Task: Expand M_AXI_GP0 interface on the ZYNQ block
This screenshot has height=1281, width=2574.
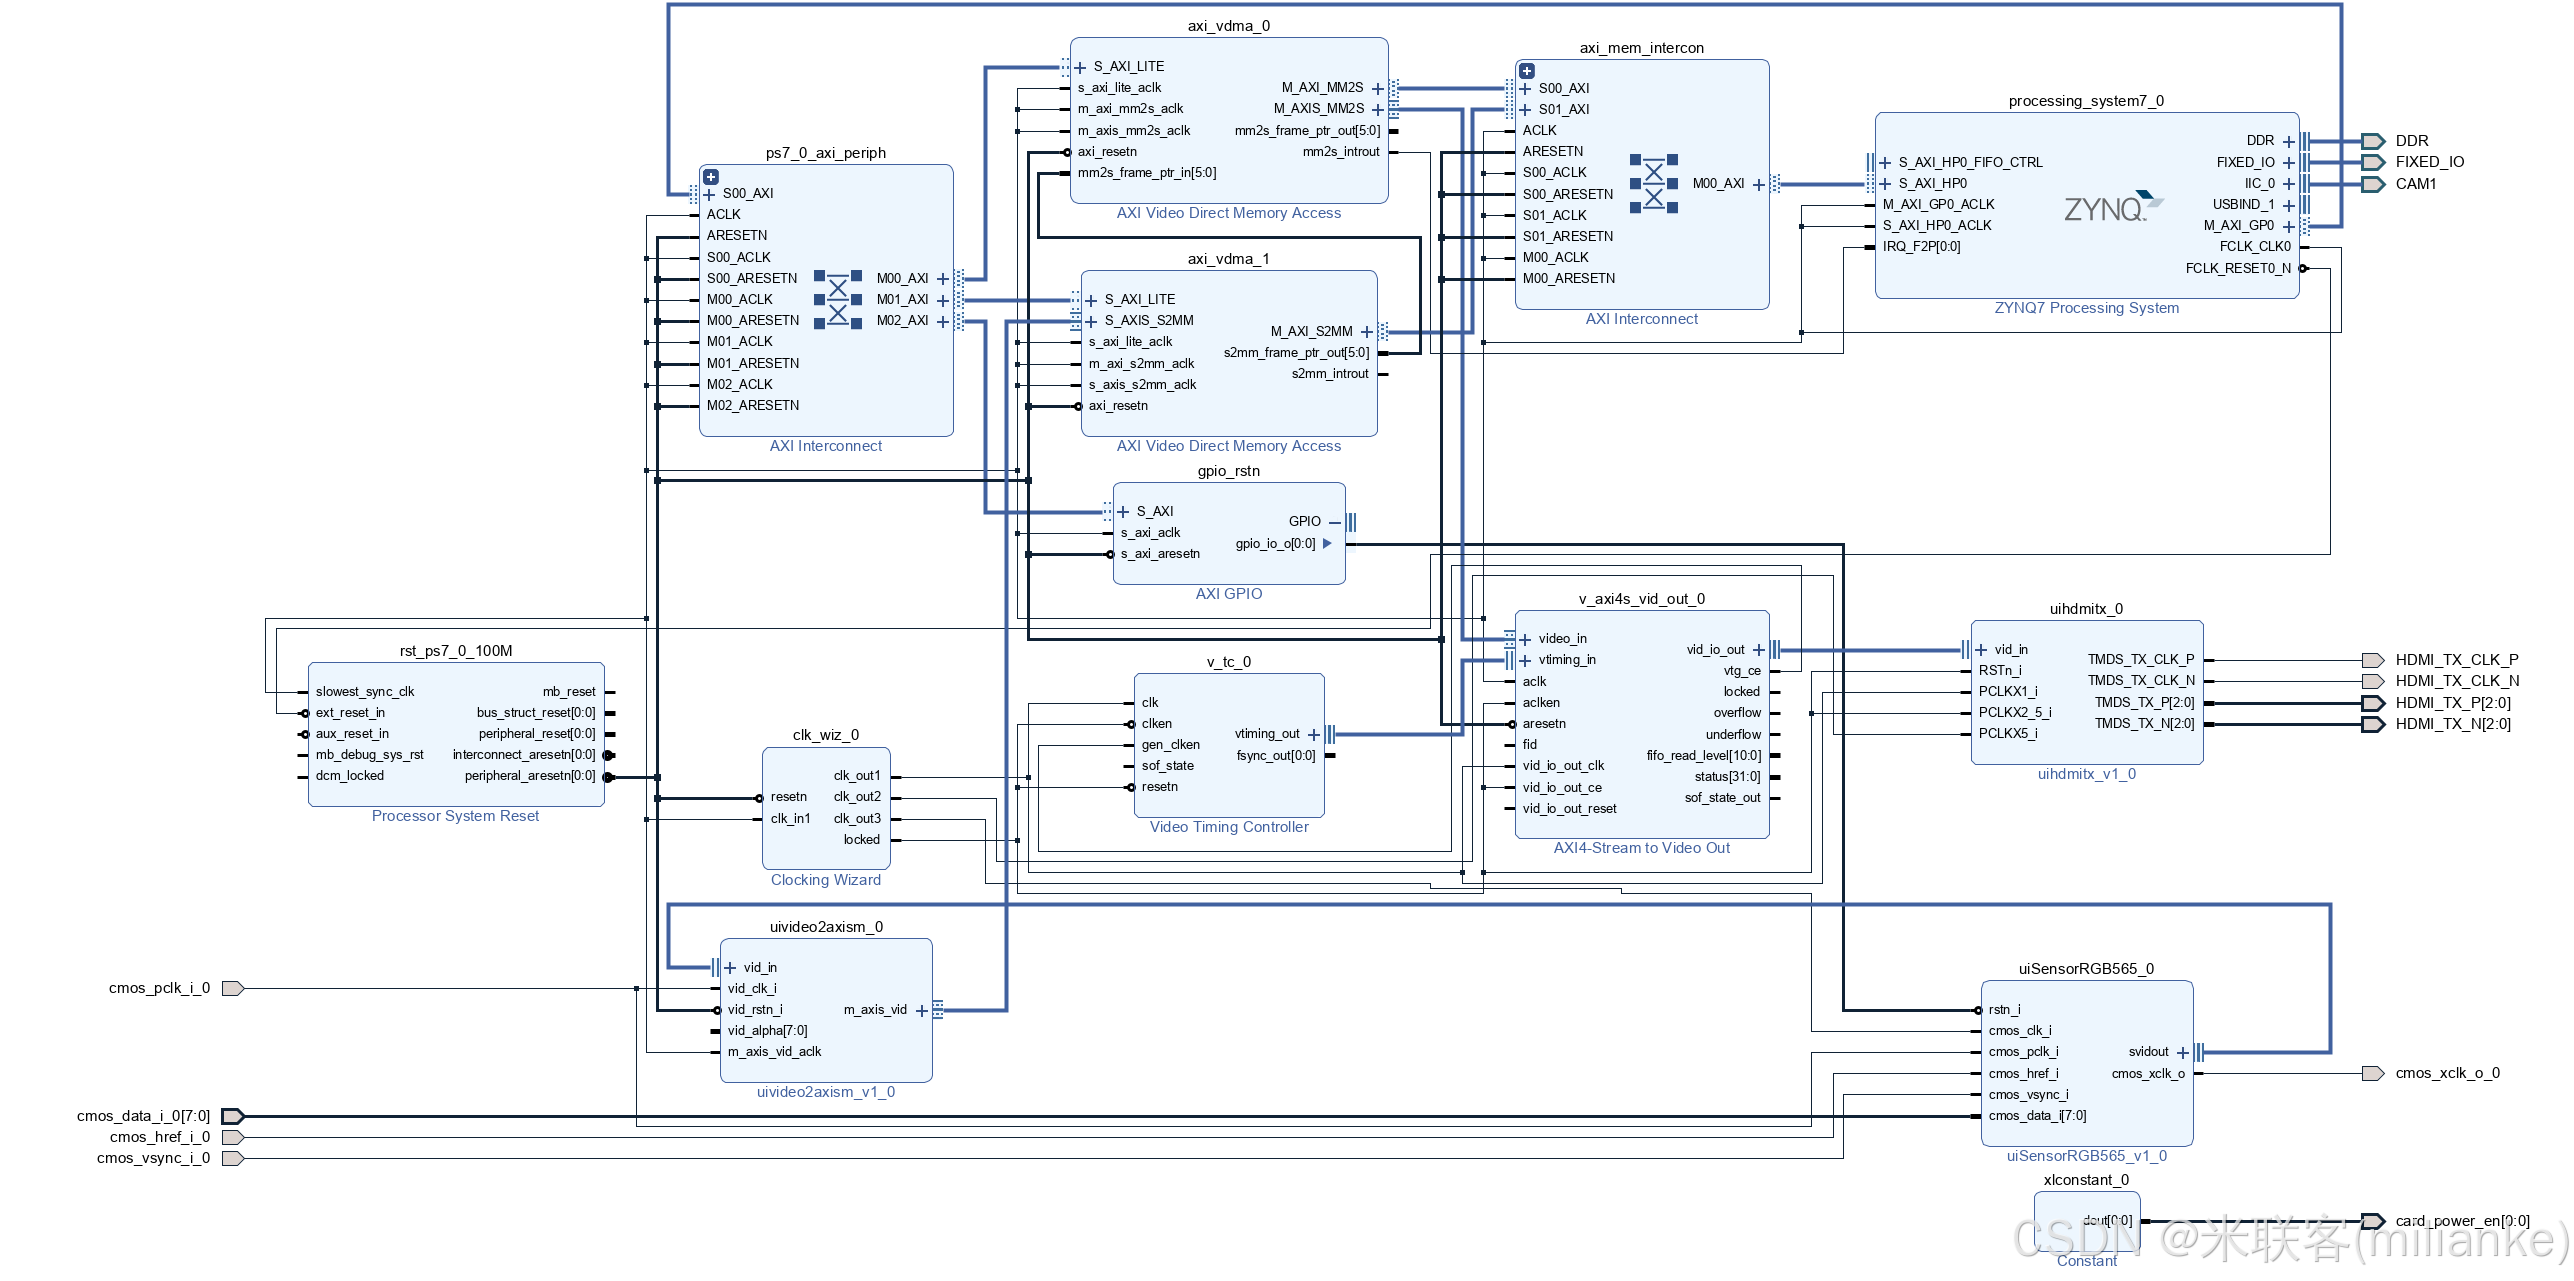Action: pyautogui.click(x=2289, y=225)
